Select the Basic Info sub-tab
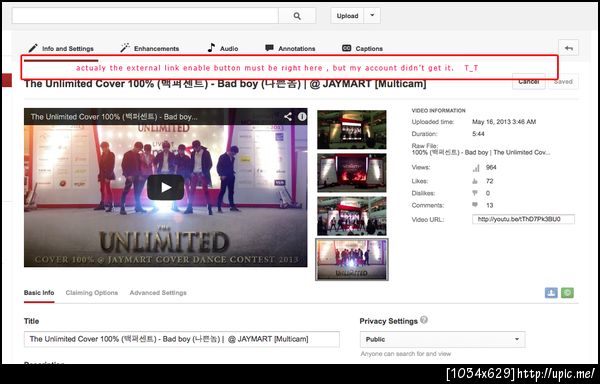This screenshot has width=600, height=384. coord(39,293)
